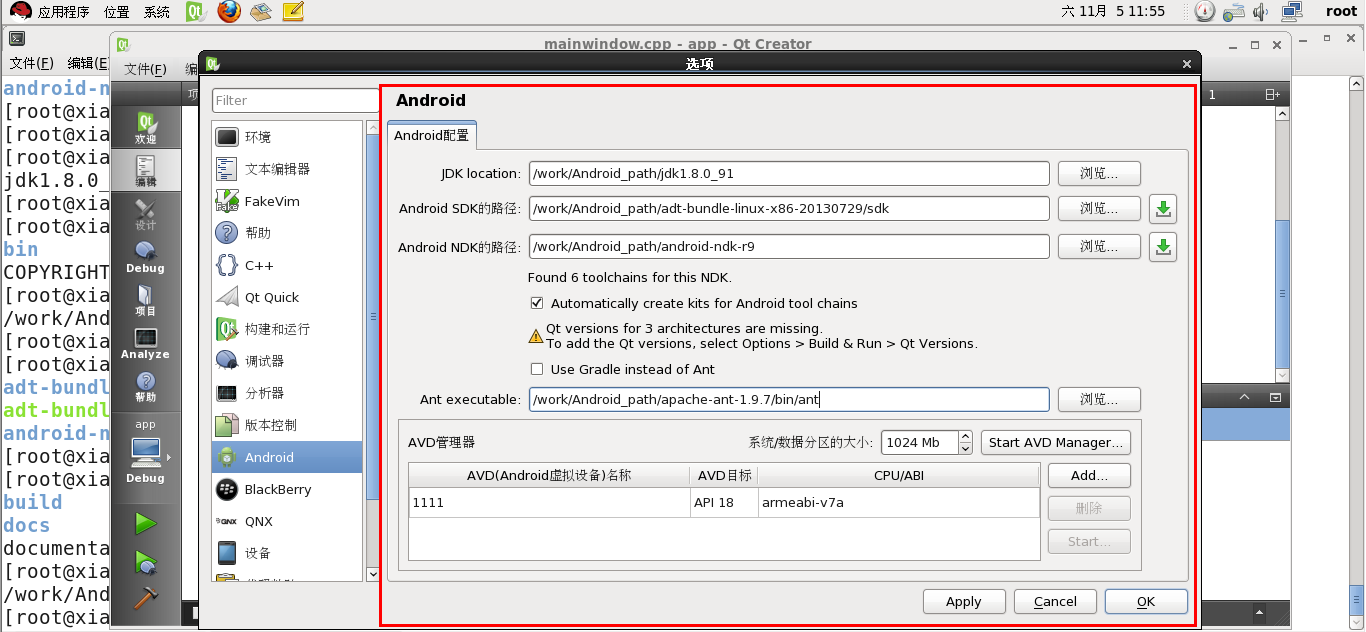The height and width of the screenshot is (632, 1366).
Task: Browse for Android NDK path
Action: [x=1099, y=246]
